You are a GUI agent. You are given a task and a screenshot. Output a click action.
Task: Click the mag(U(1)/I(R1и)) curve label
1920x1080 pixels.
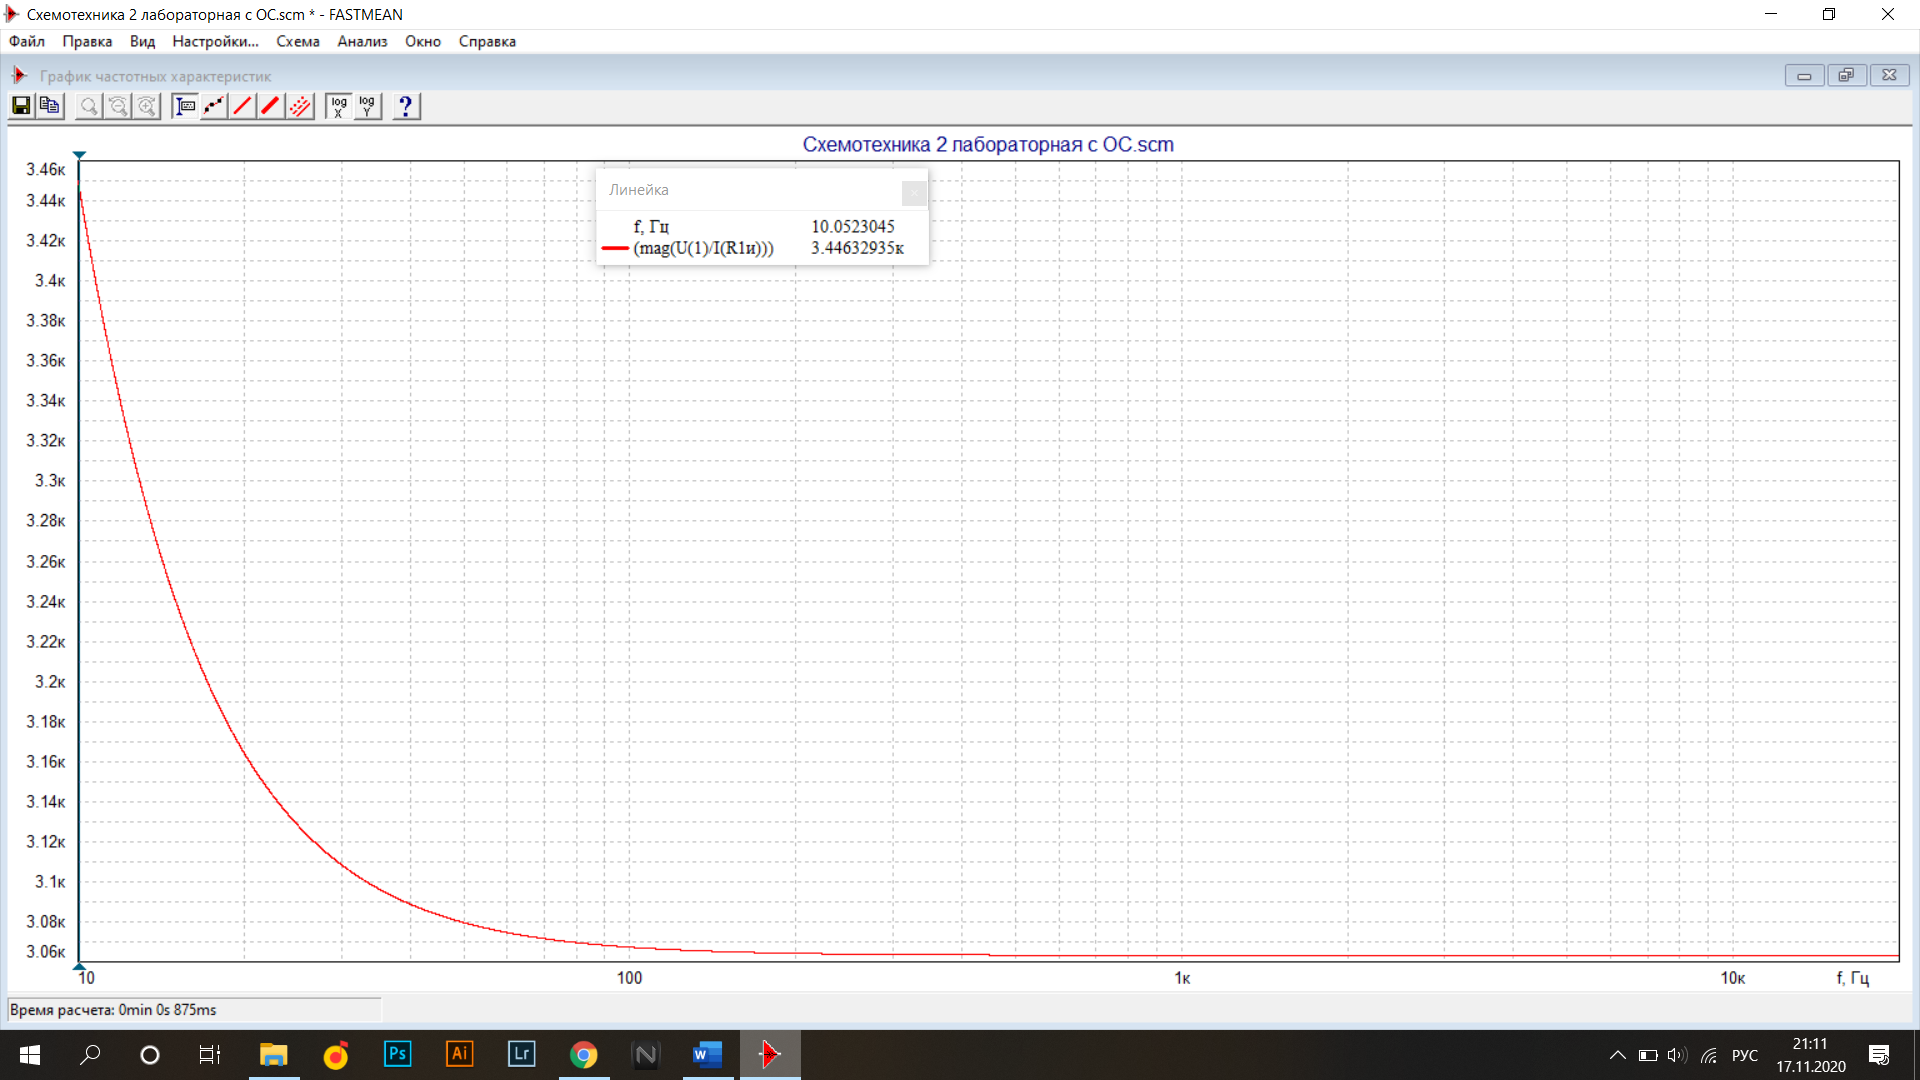click(x=703, y=248)
